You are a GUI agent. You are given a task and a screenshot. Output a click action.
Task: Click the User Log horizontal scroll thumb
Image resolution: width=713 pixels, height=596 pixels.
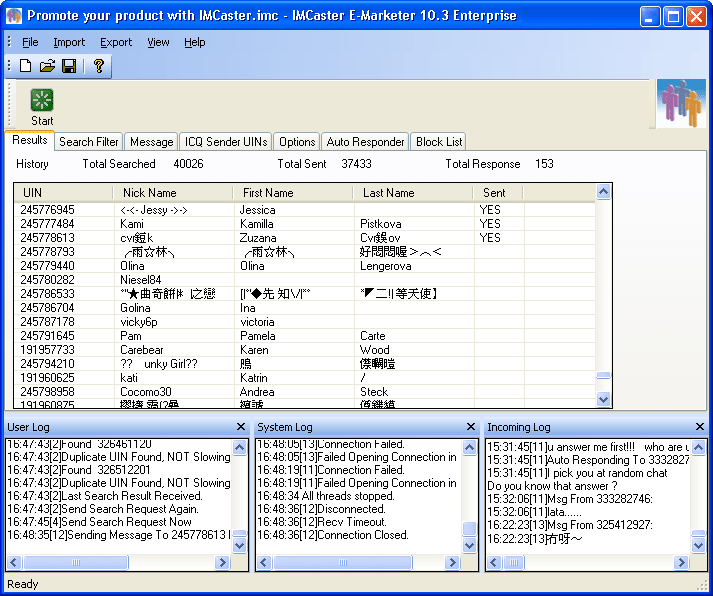point(76,562)
